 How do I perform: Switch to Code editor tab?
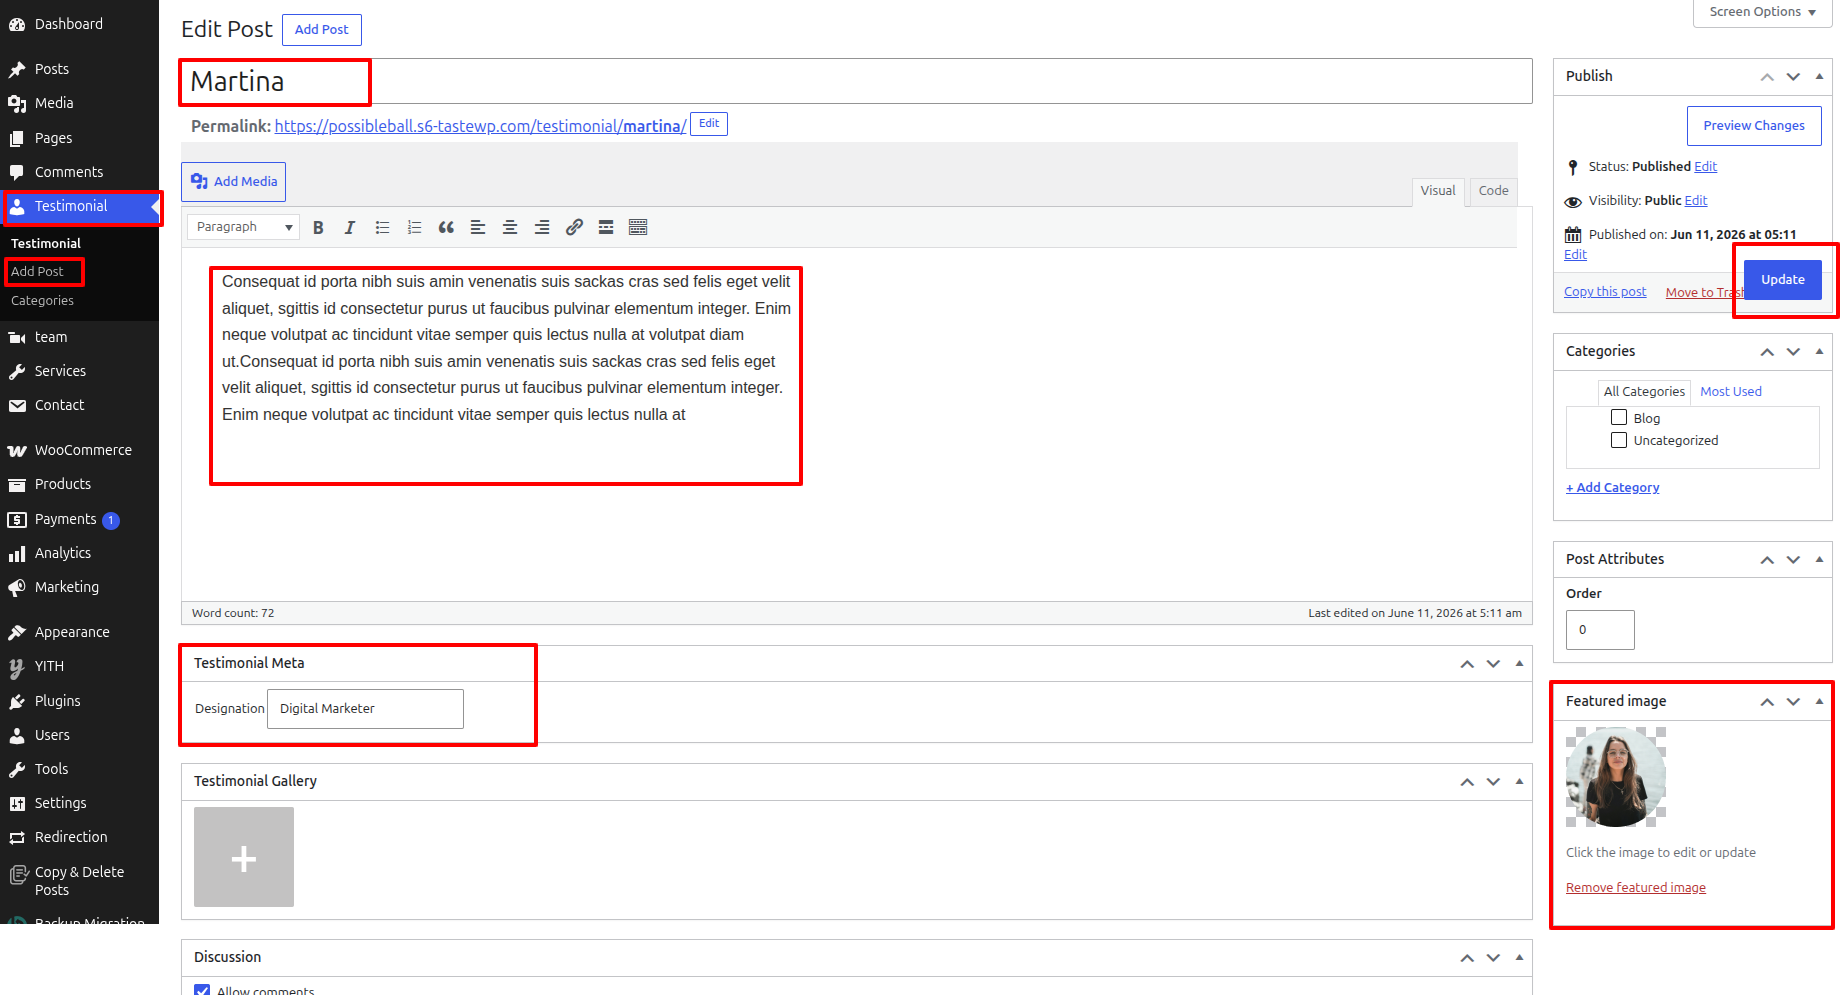[1493, 191]
